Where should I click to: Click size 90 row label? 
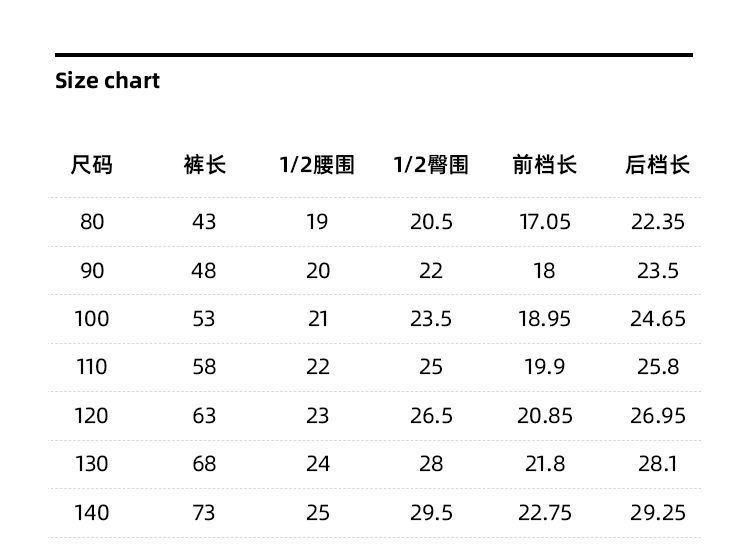[x=92, y=270]
